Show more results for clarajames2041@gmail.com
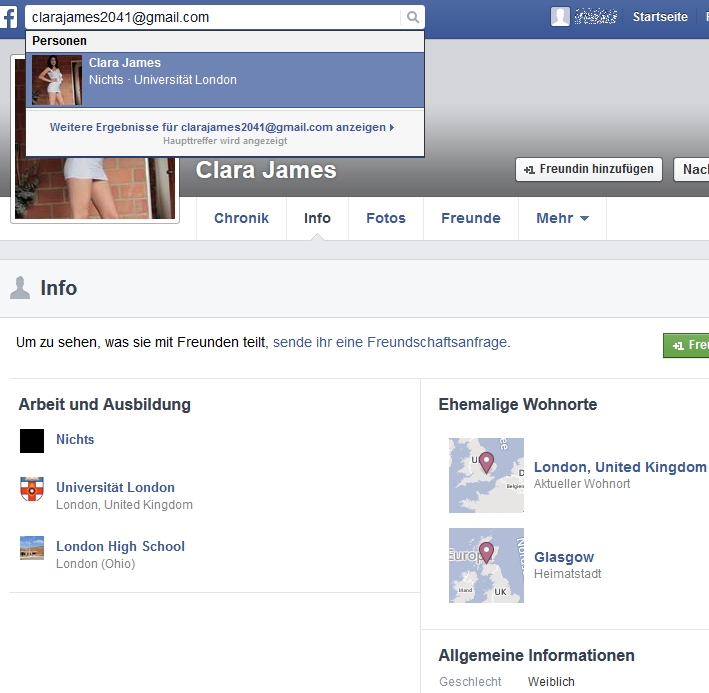The height and width of the screenshot is (693, 709). tap(222, 127)
